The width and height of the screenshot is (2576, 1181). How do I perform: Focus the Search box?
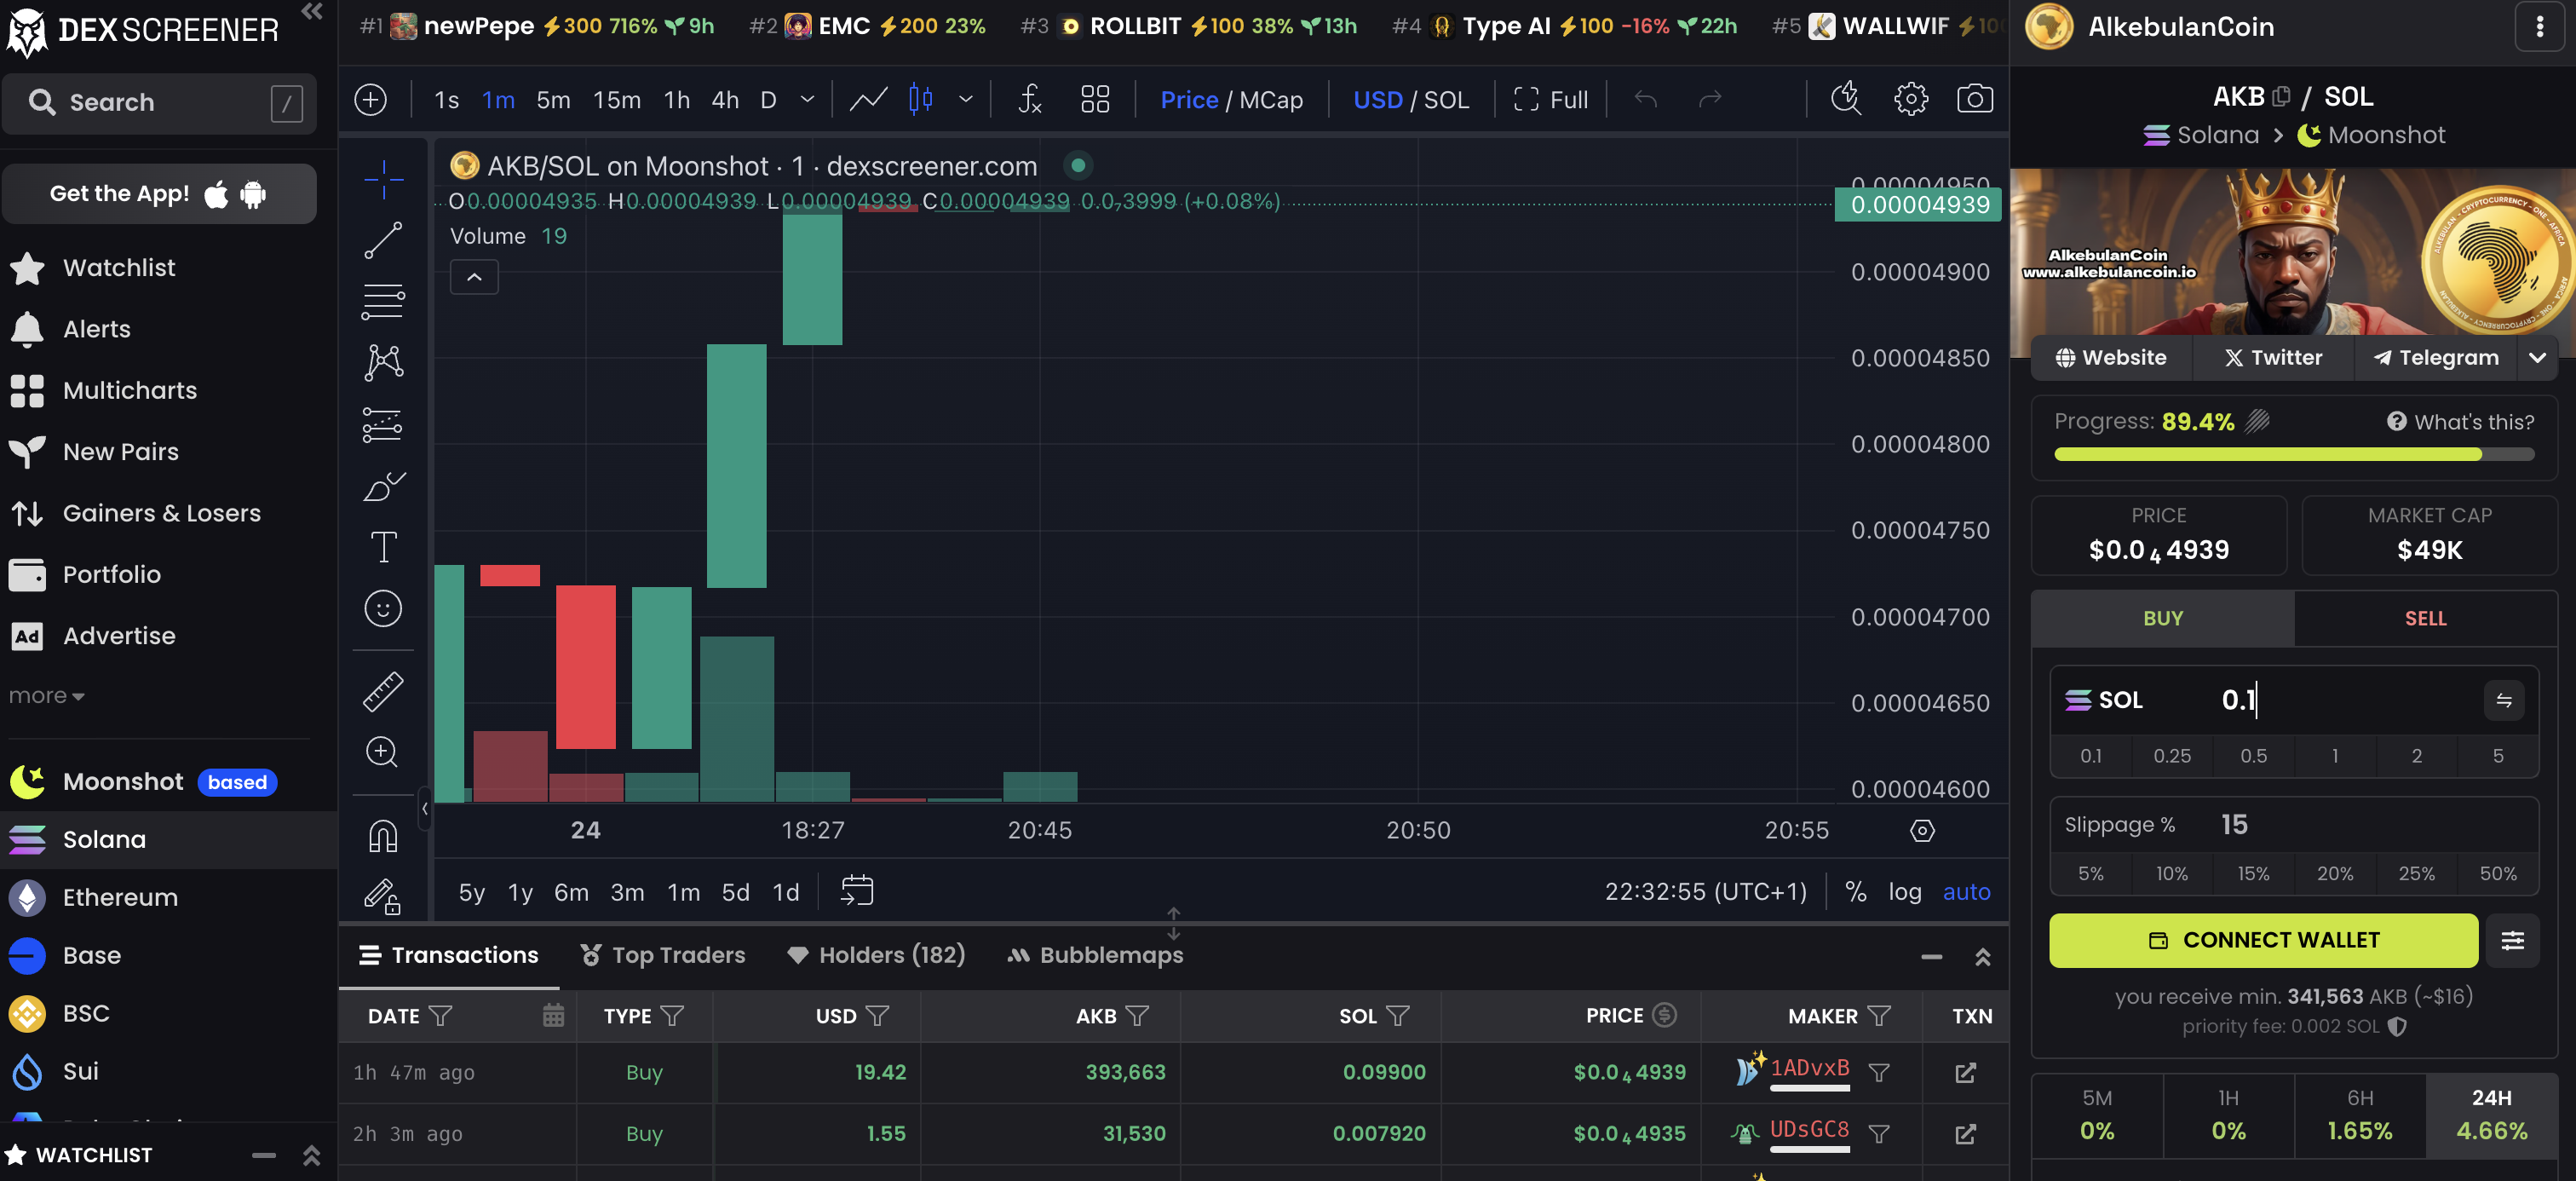159,103
